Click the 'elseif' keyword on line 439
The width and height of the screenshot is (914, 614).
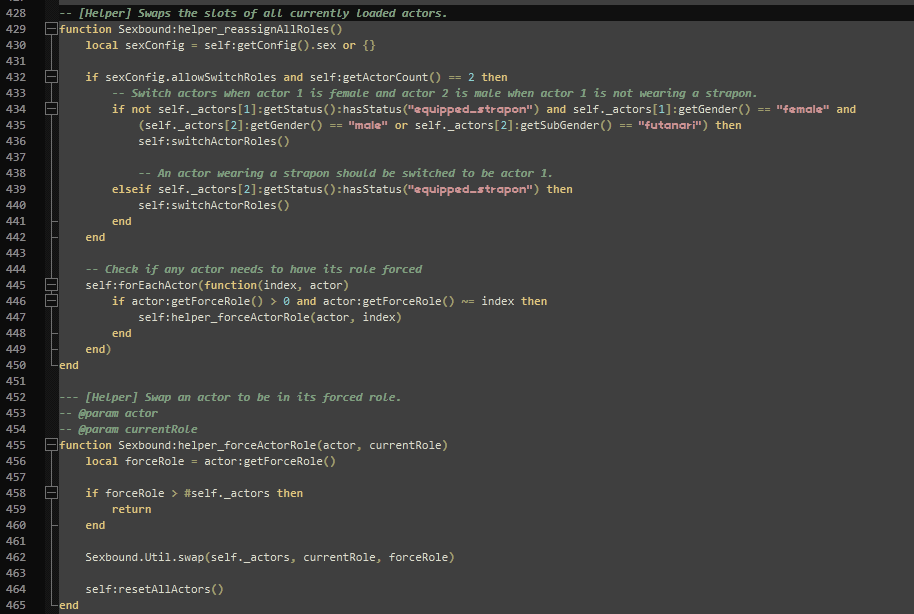pos(131,189)
